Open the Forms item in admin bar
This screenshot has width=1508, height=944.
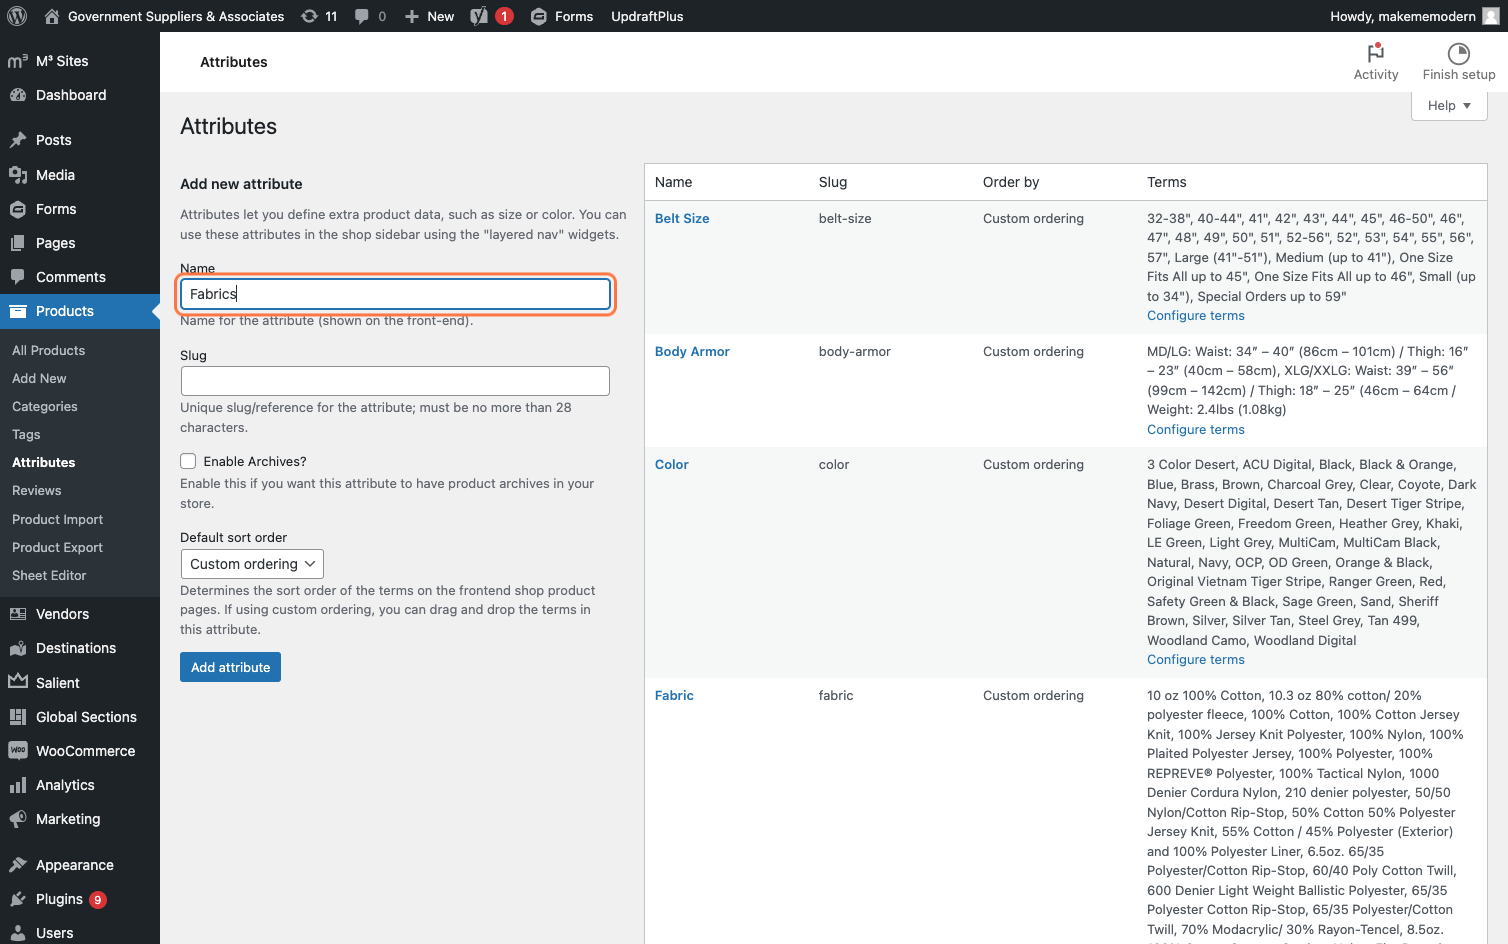[562, 16]
